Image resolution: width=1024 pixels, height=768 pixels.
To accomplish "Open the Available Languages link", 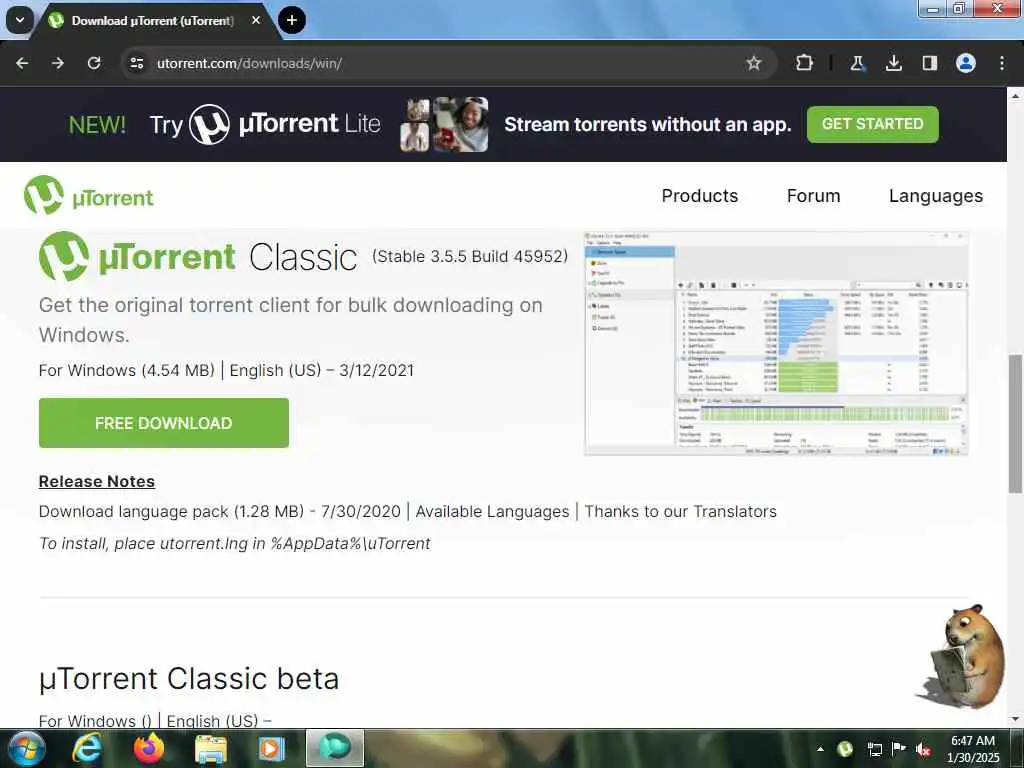I will 492,511.
